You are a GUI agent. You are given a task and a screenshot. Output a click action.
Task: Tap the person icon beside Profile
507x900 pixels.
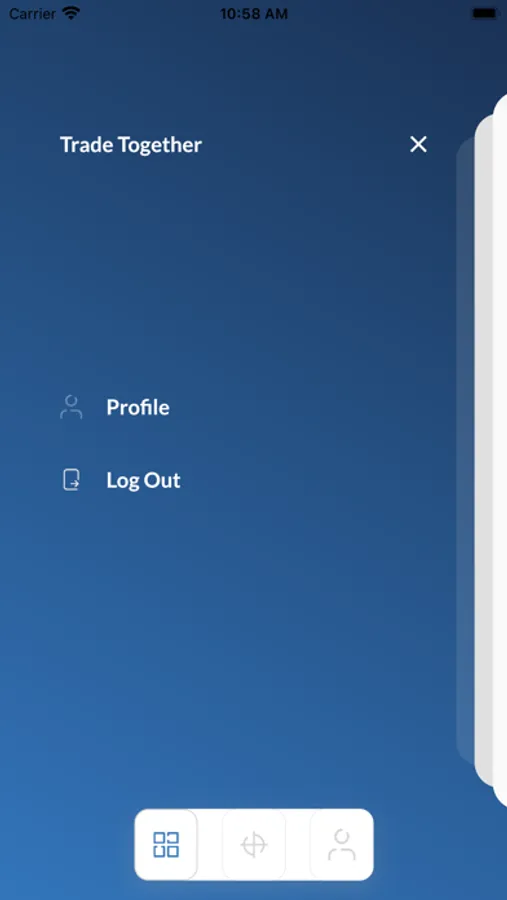coord(71,407)
